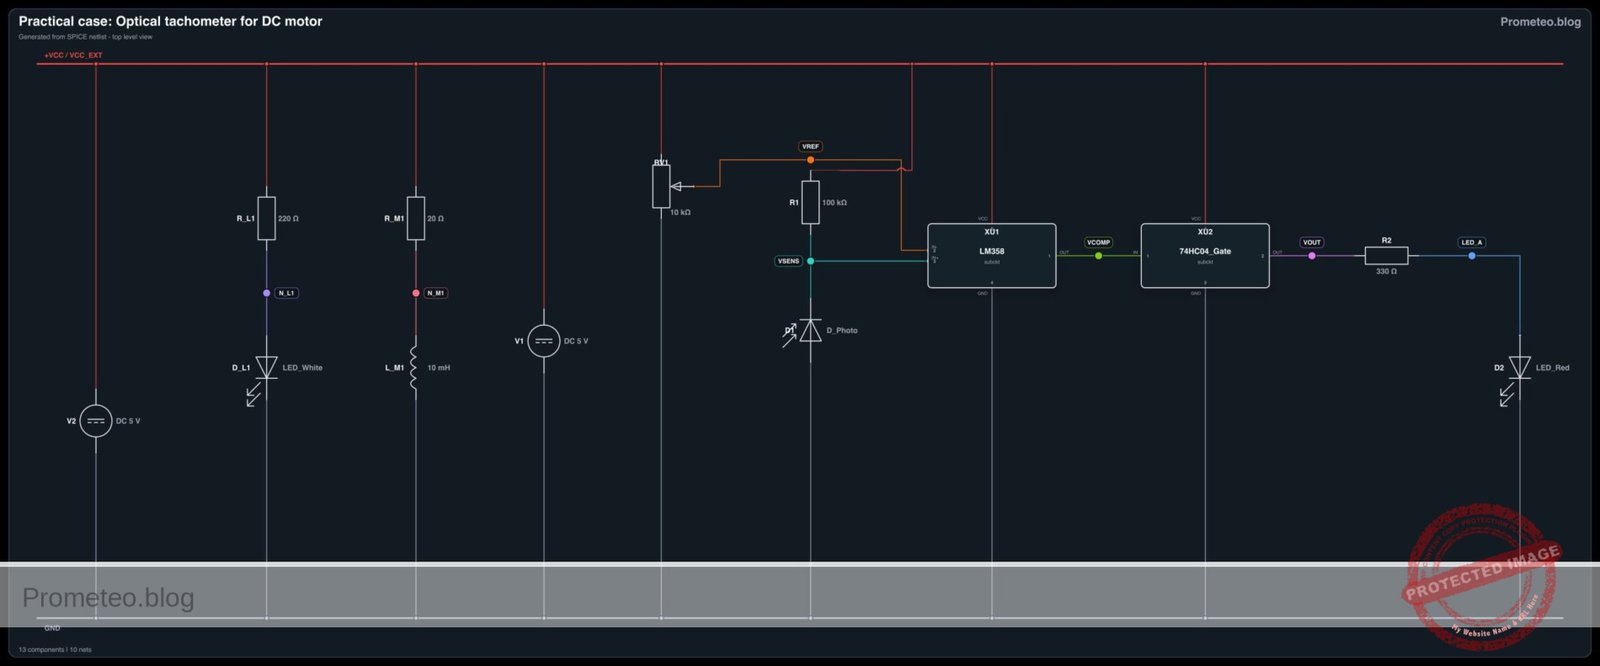Select the V1 DC voltage source symbol
This screenshot has height=666, width=1600.
[544, 341]
